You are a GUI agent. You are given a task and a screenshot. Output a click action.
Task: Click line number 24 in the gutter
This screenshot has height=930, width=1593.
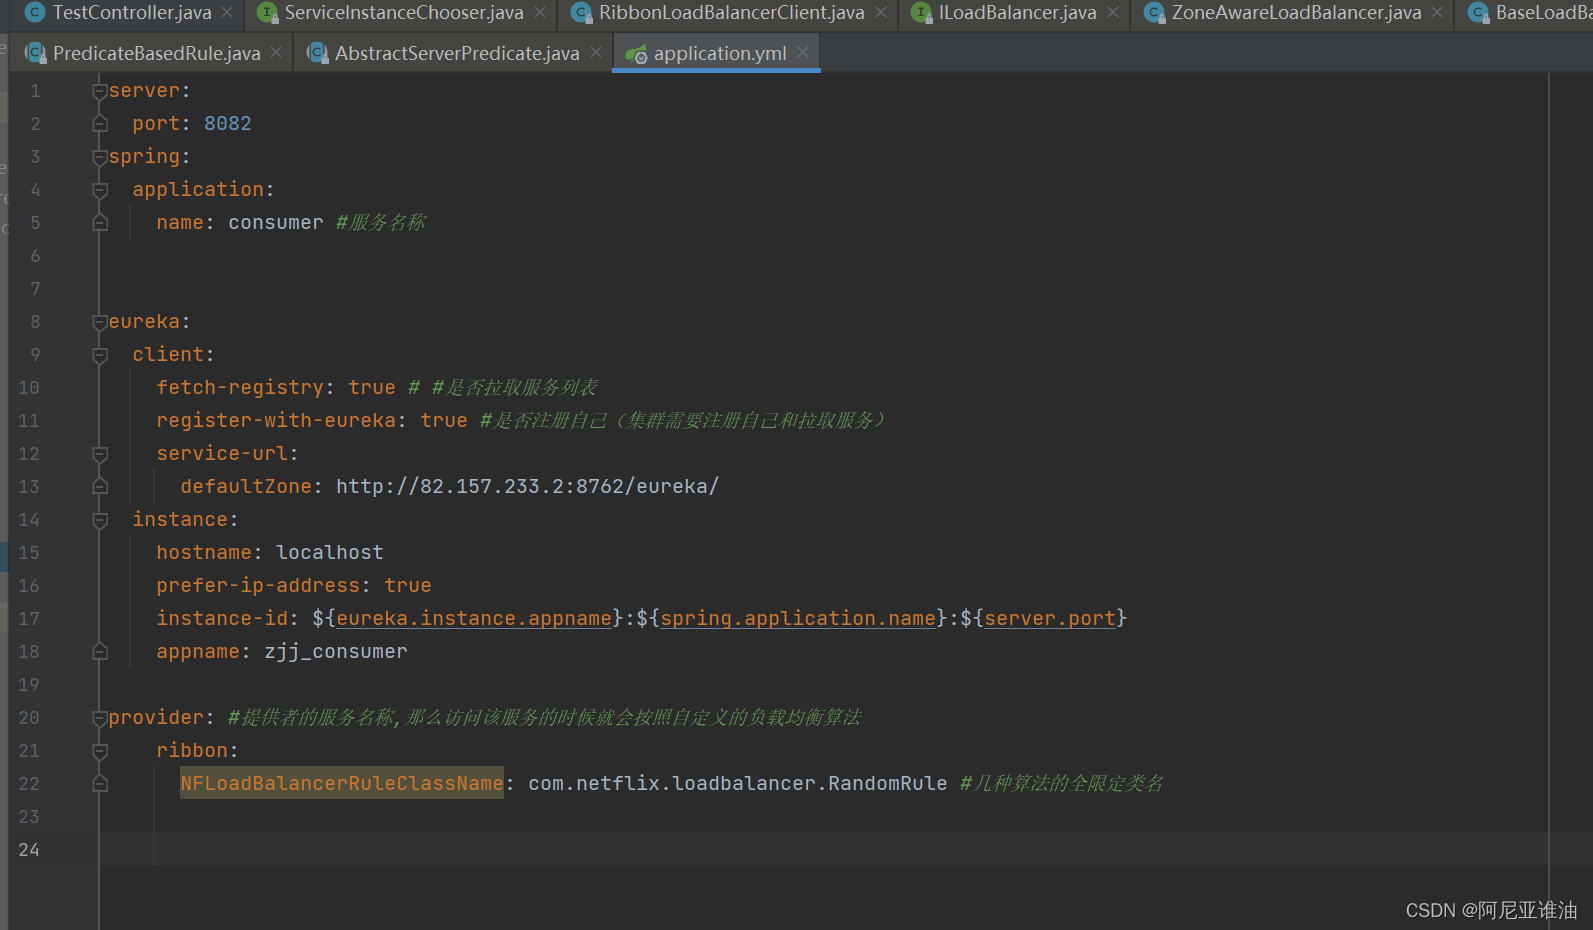tap(29, 849)
